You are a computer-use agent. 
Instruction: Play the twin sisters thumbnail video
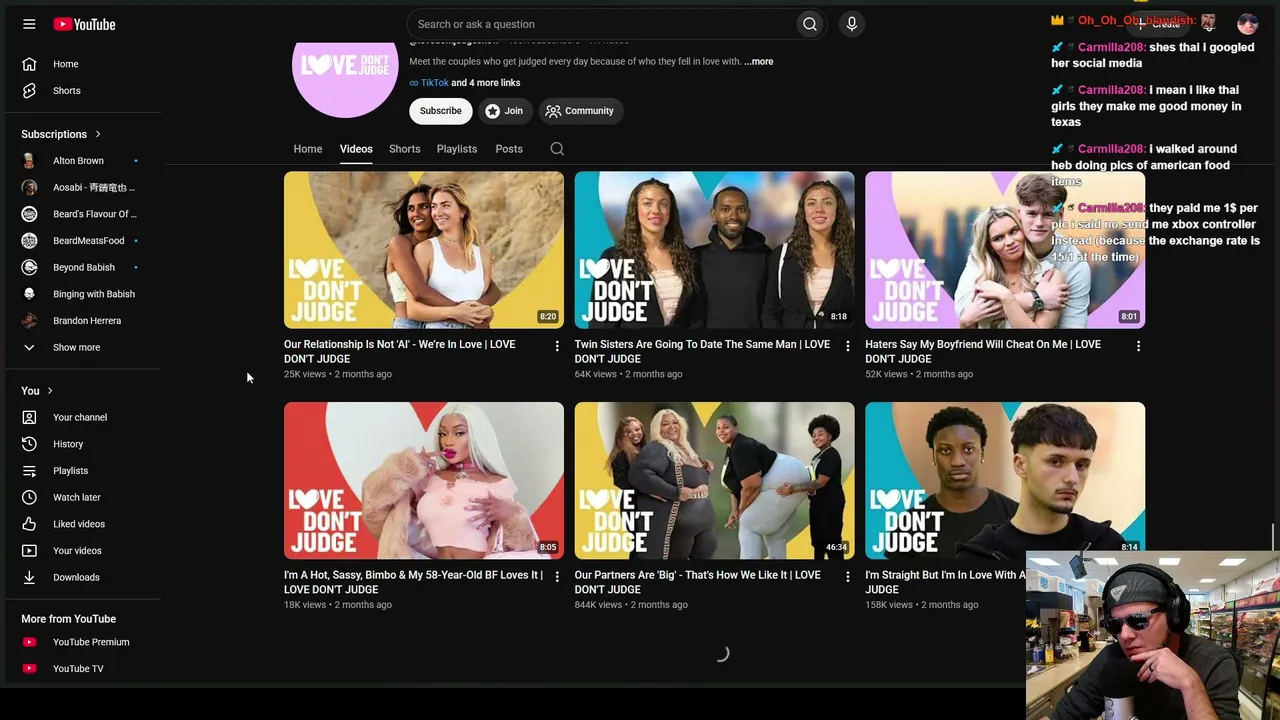click(714, 250)
